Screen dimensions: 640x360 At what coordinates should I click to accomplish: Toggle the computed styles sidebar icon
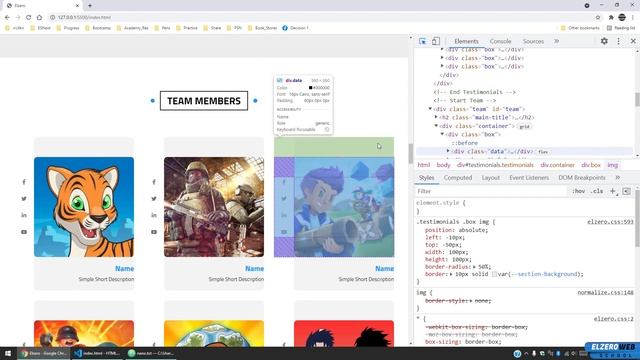tap(627, 191)
